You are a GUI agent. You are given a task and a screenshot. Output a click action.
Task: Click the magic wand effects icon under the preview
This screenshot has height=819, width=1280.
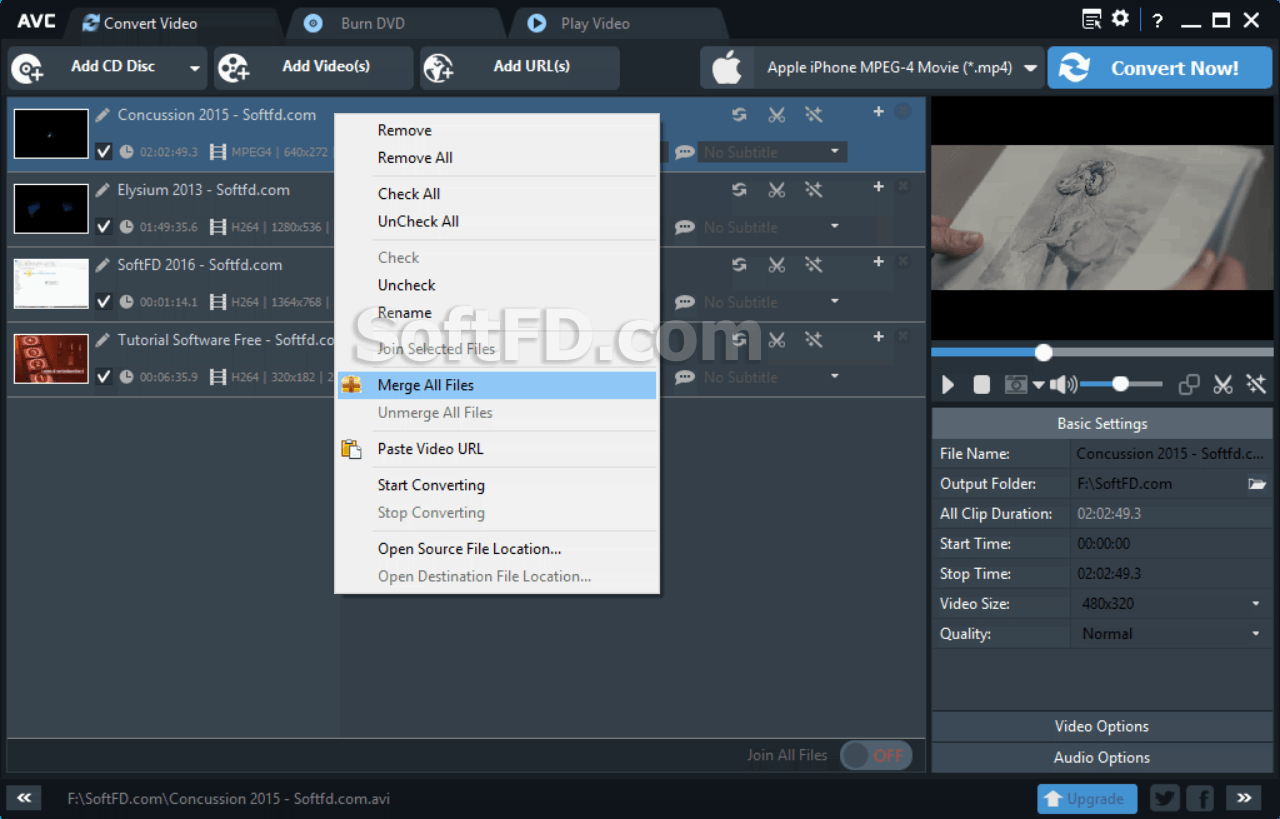[1256, 385]
